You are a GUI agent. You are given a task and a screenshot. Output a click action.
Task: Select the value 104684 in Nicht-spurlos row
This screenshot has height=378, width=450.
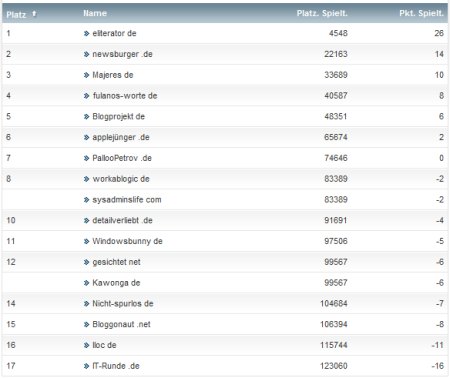click(x=334, y=304)
